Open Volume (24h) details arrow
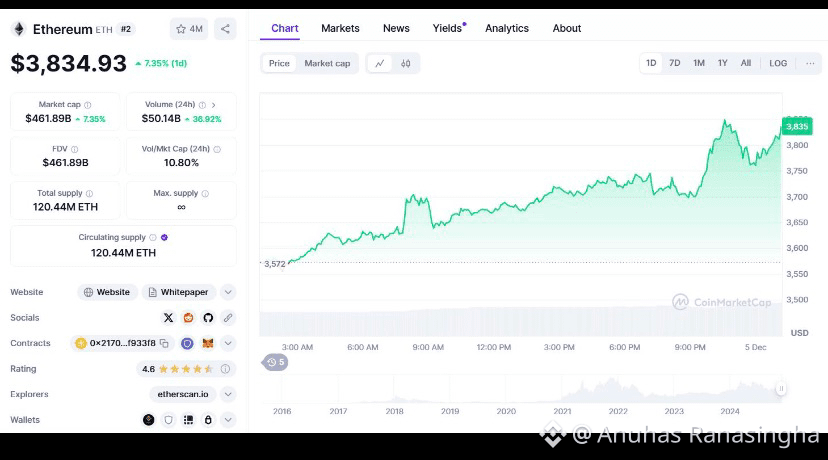The height and width of the screenshot is (460, 828). [x=213, y=105]
